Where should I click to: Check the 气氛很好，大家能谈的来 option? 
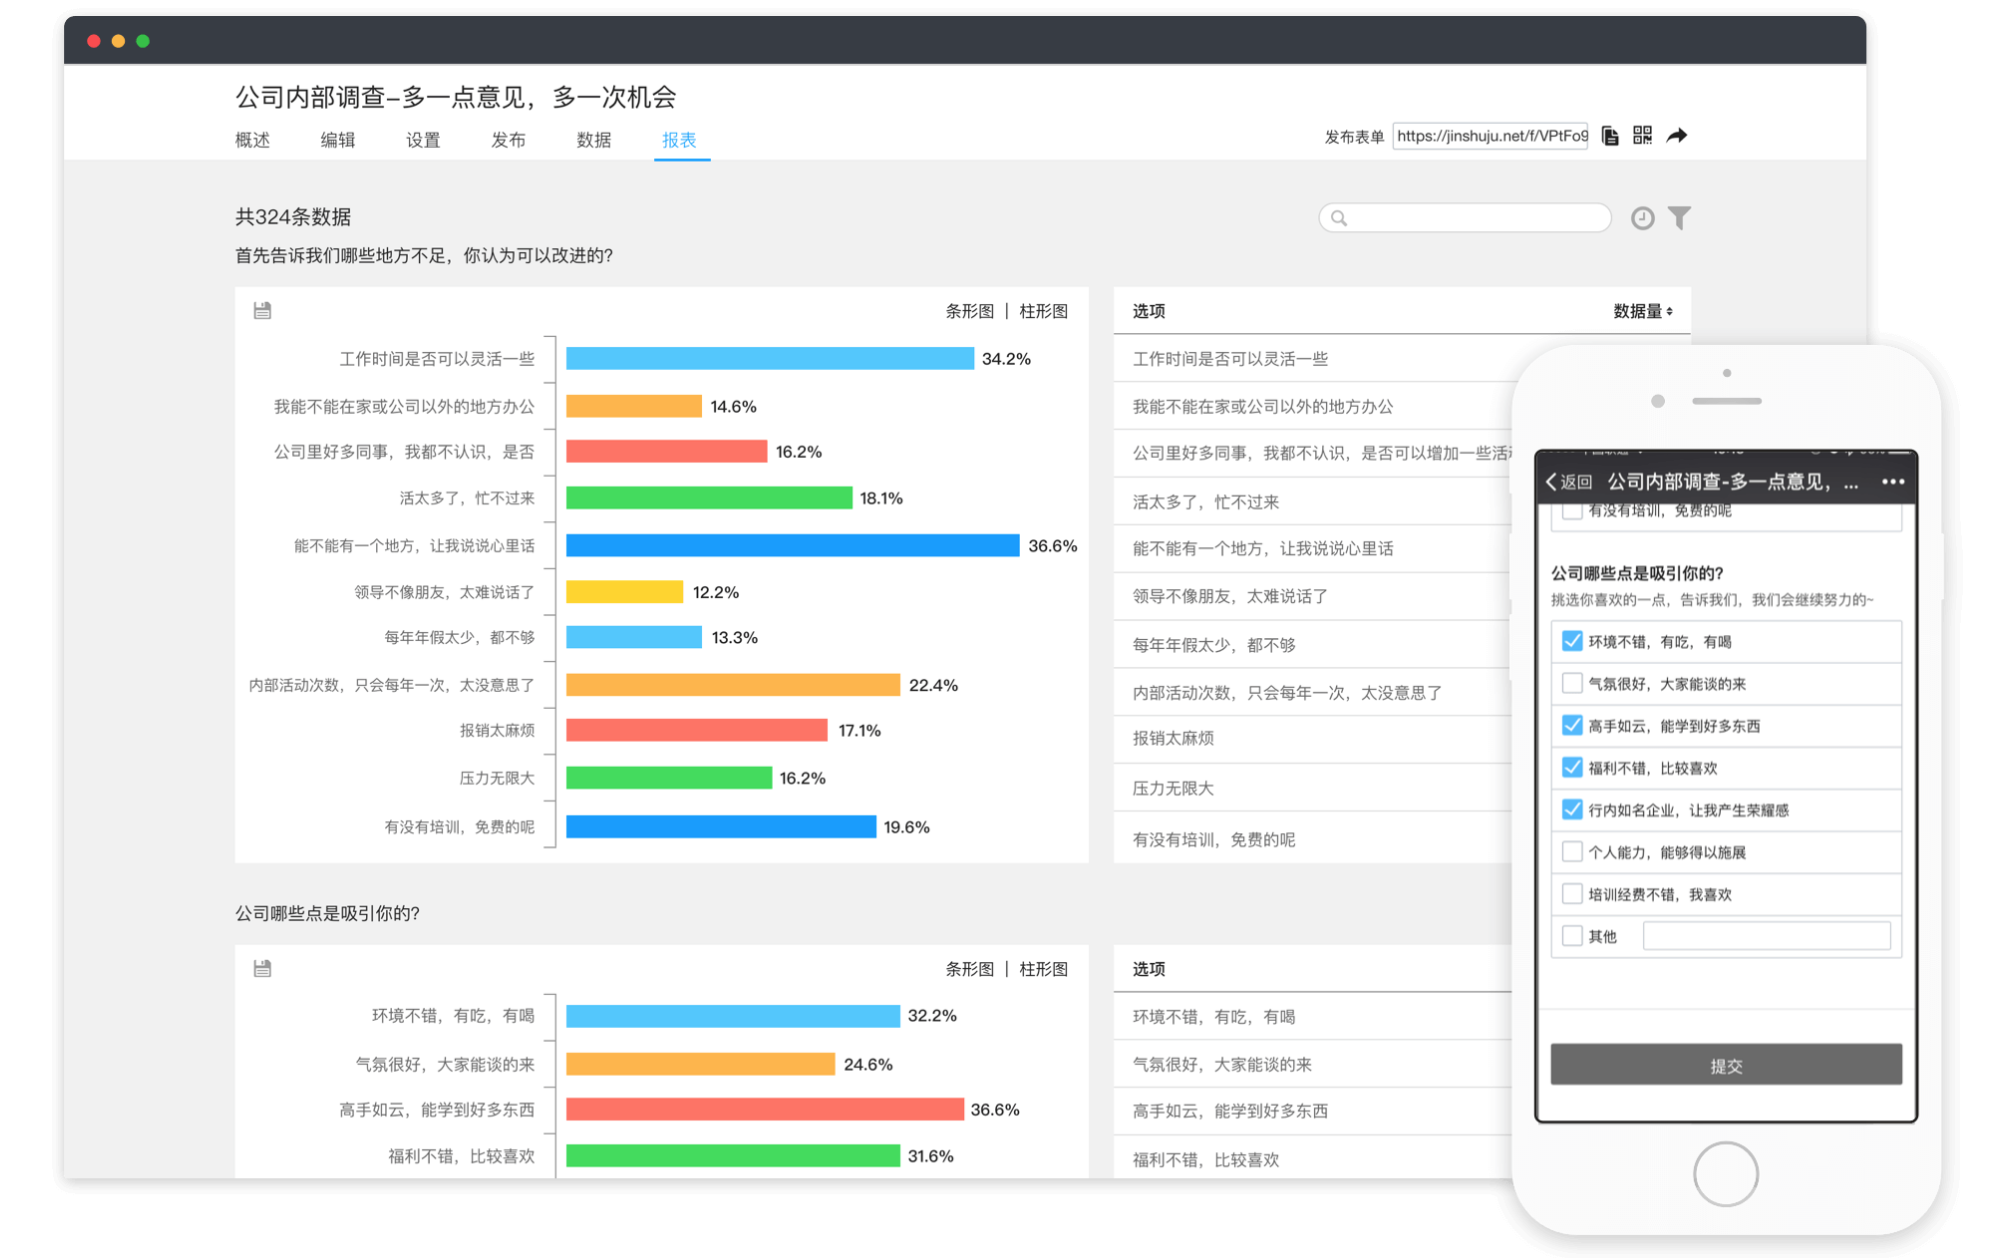[1571, 683]
